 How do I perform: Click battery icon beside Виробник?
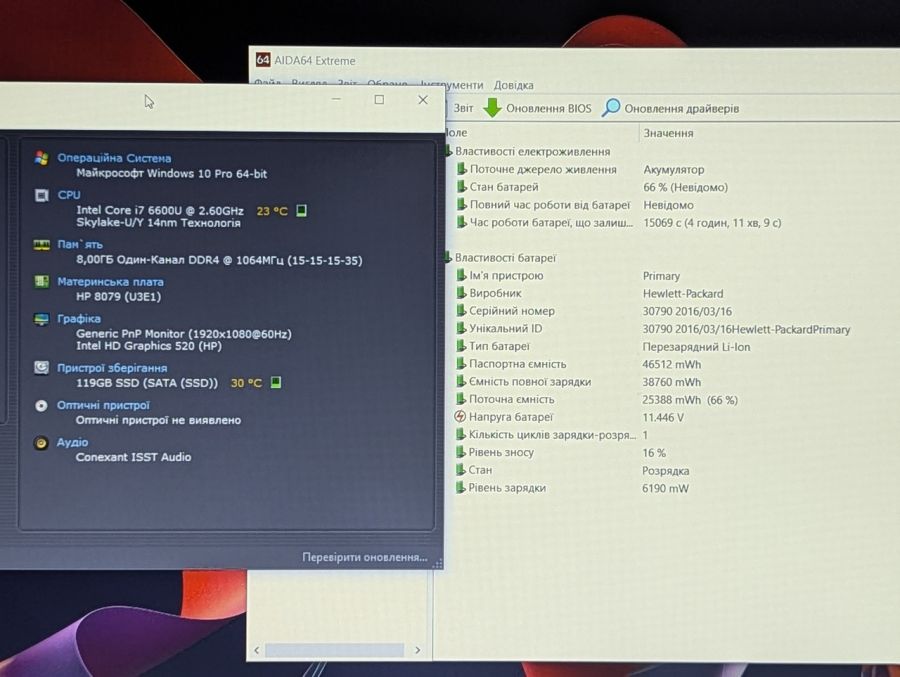[x=461, y=293]
